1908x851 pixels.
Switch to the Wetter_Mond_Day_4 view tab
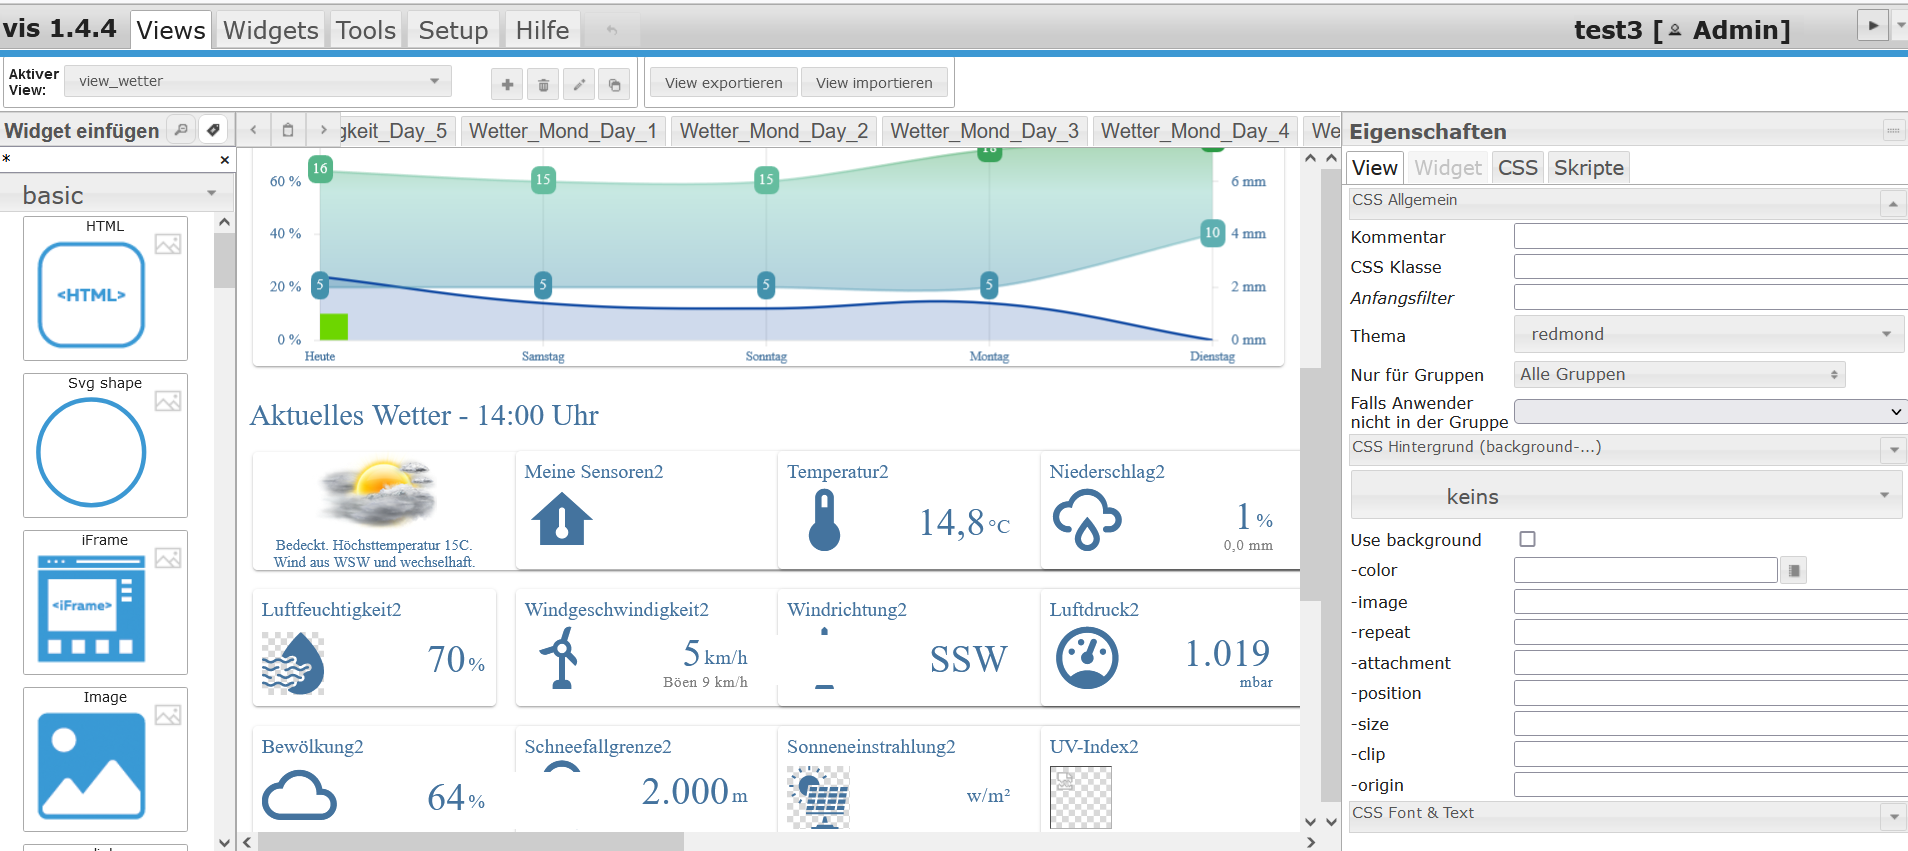coord(1195,131)
